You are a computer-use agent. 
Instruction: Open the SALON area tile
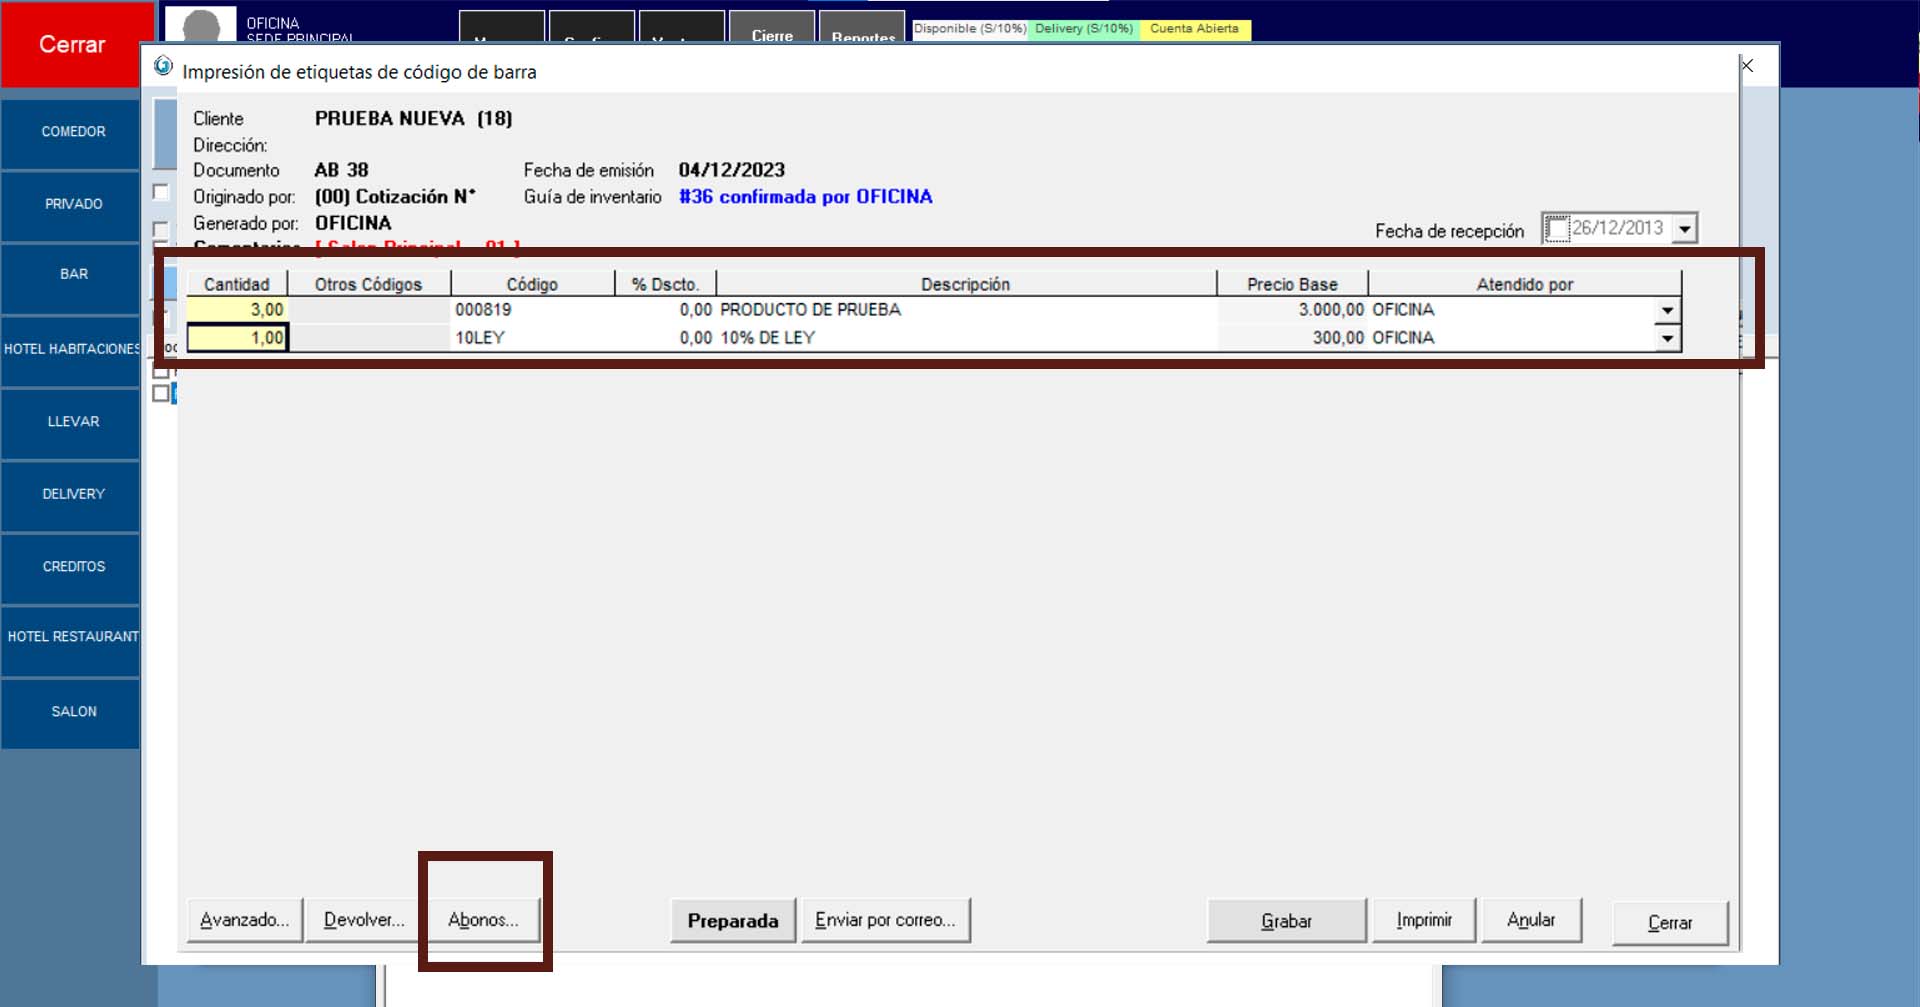[72, 712]
